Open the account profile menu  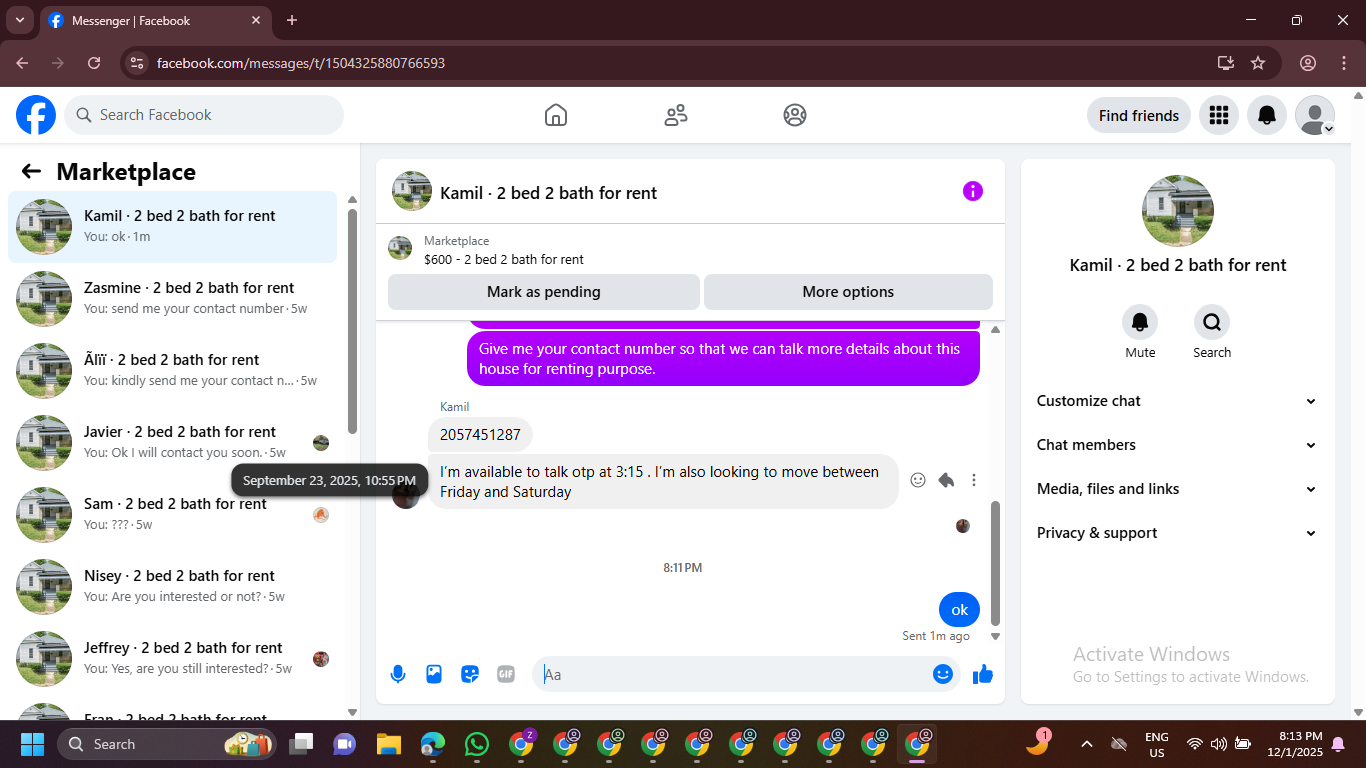pos(1315,115)
